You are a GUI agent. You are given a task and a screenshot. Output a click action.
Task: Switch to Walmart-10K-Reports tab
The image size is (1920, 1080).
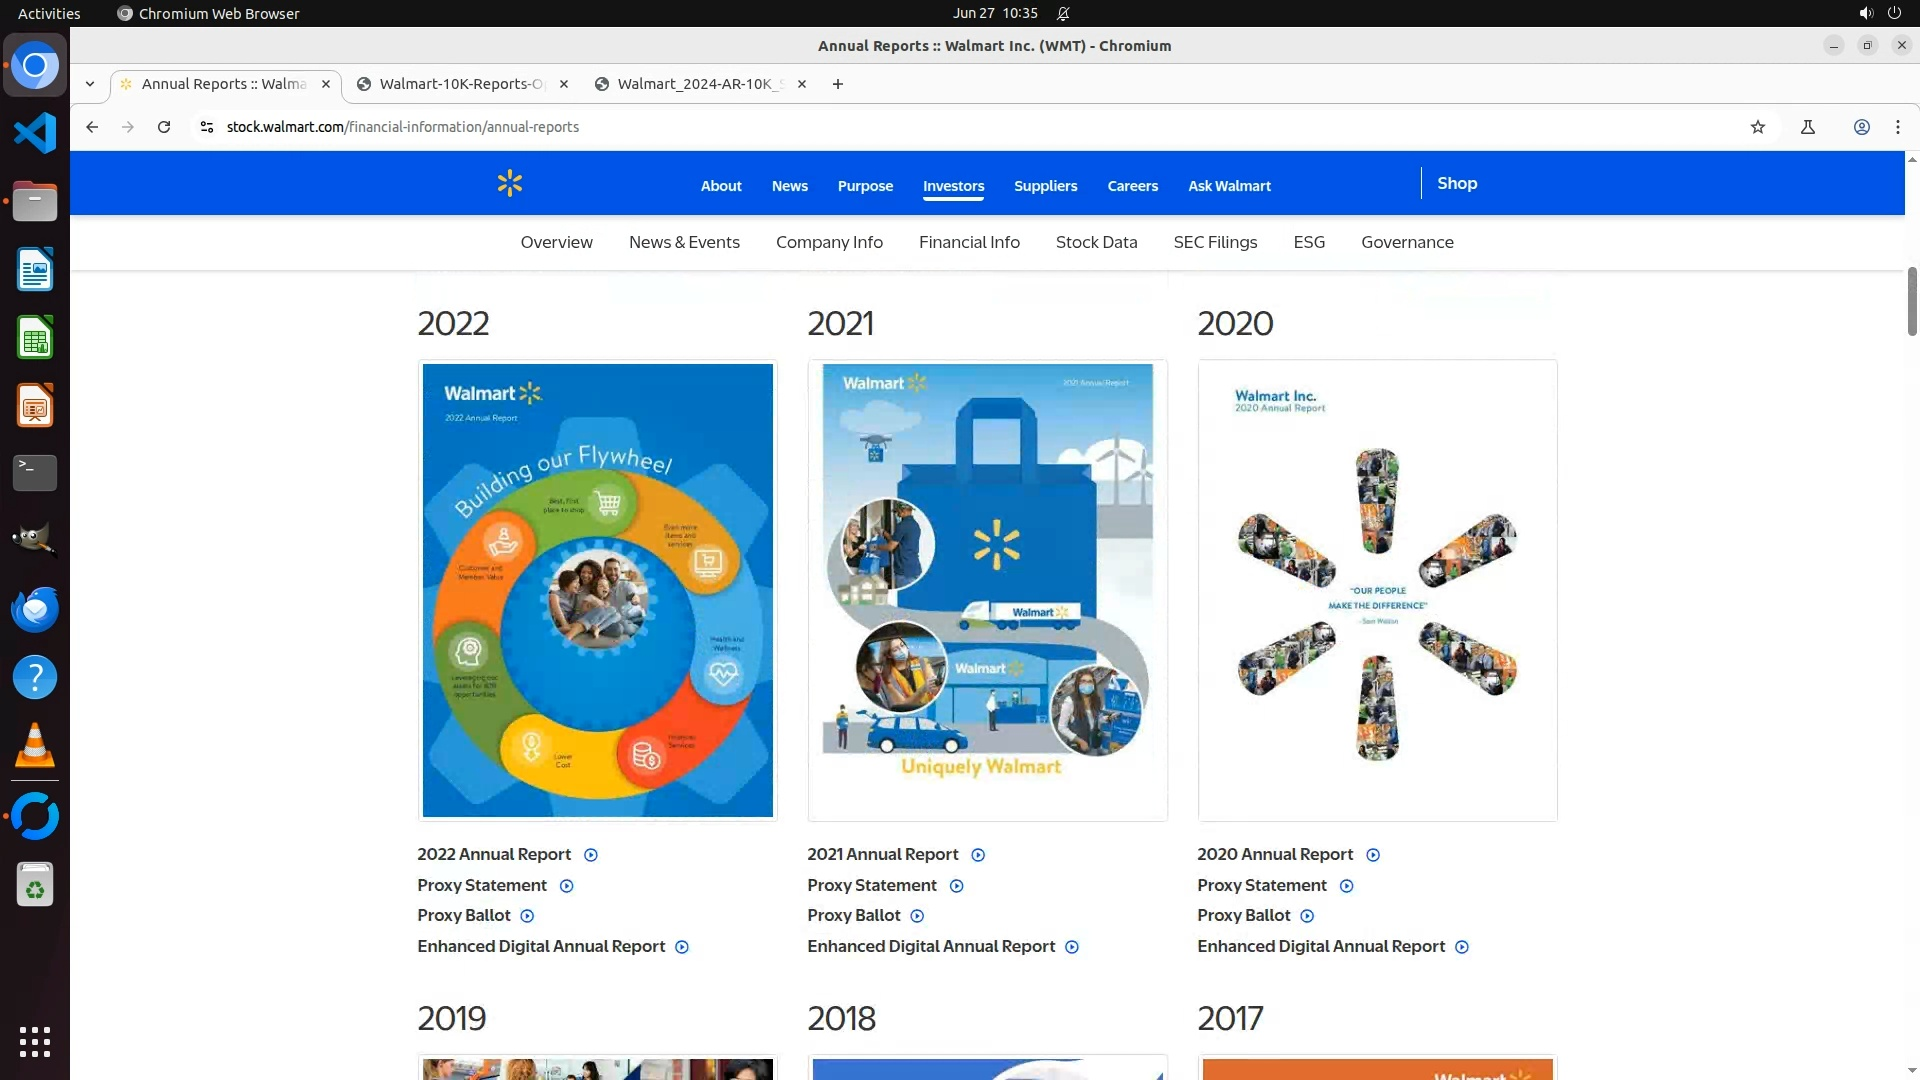pyautogui.click(x=461, y=84)
